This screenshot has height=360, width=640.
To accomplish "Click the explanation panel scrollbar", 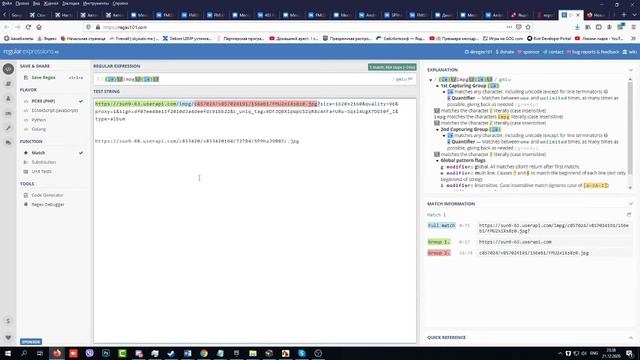I will (x=630, y=127).
